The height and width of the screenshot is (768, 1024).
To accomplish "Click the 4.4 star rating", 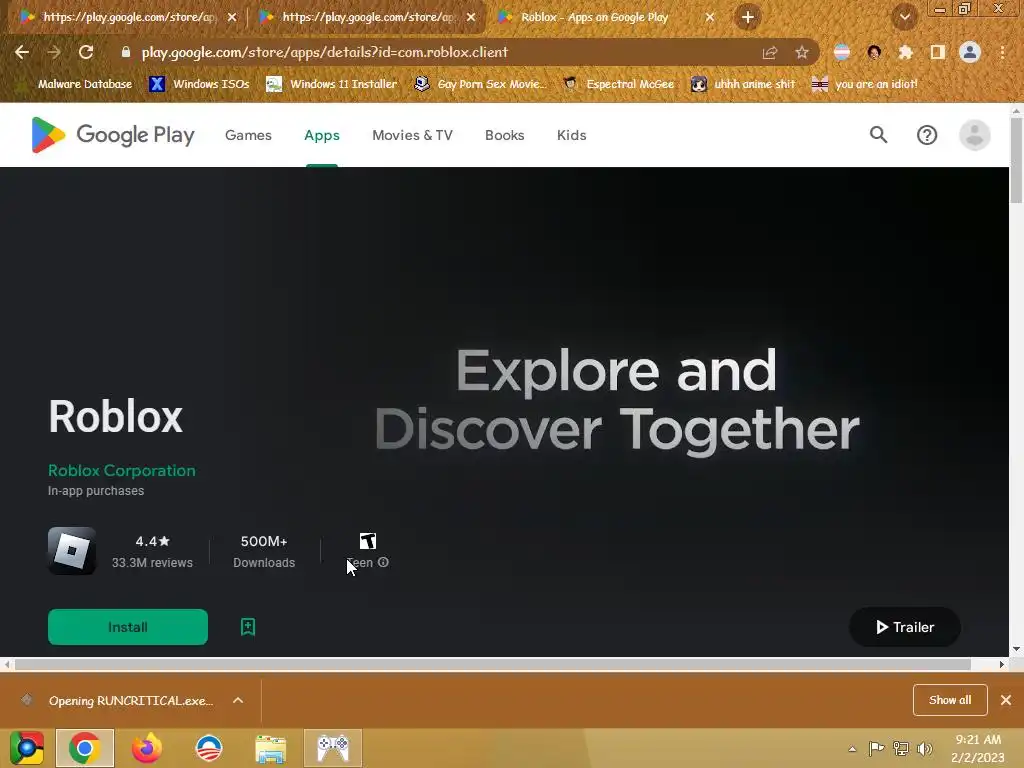I will click(x=152, y=541).
